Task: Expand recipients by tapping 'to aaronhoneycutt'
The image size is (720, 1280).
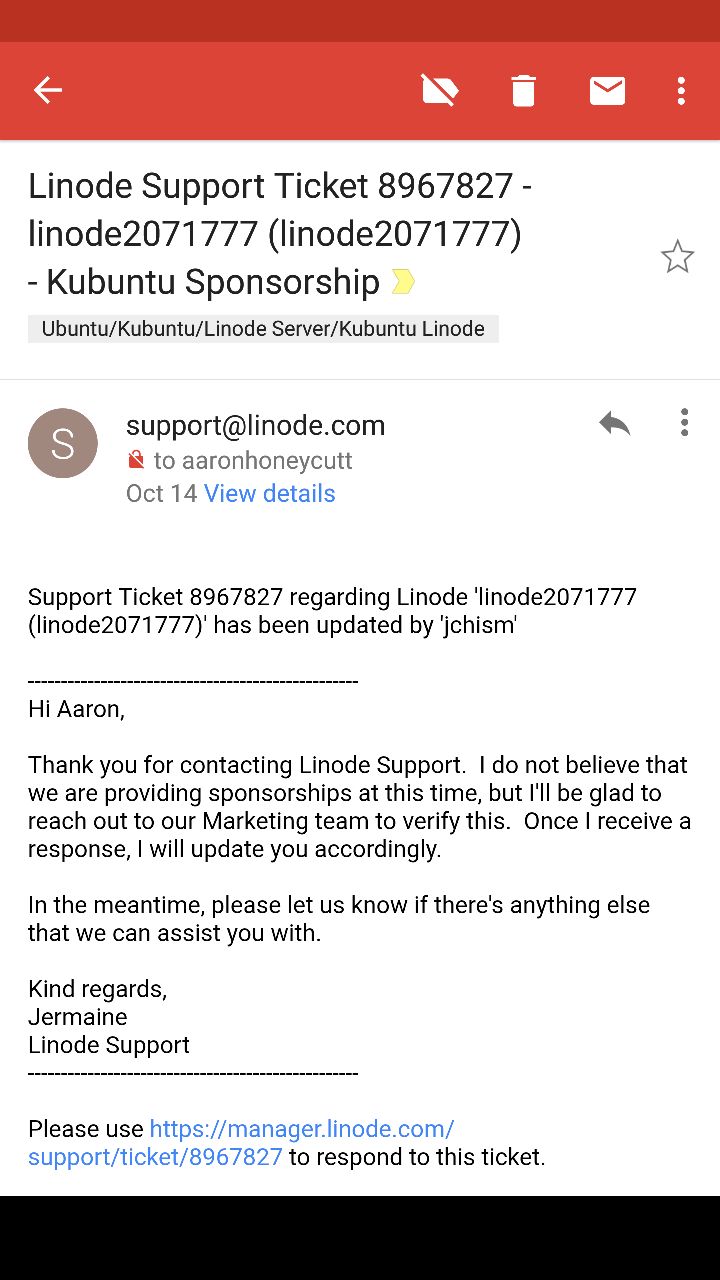Action: (253, 461)
